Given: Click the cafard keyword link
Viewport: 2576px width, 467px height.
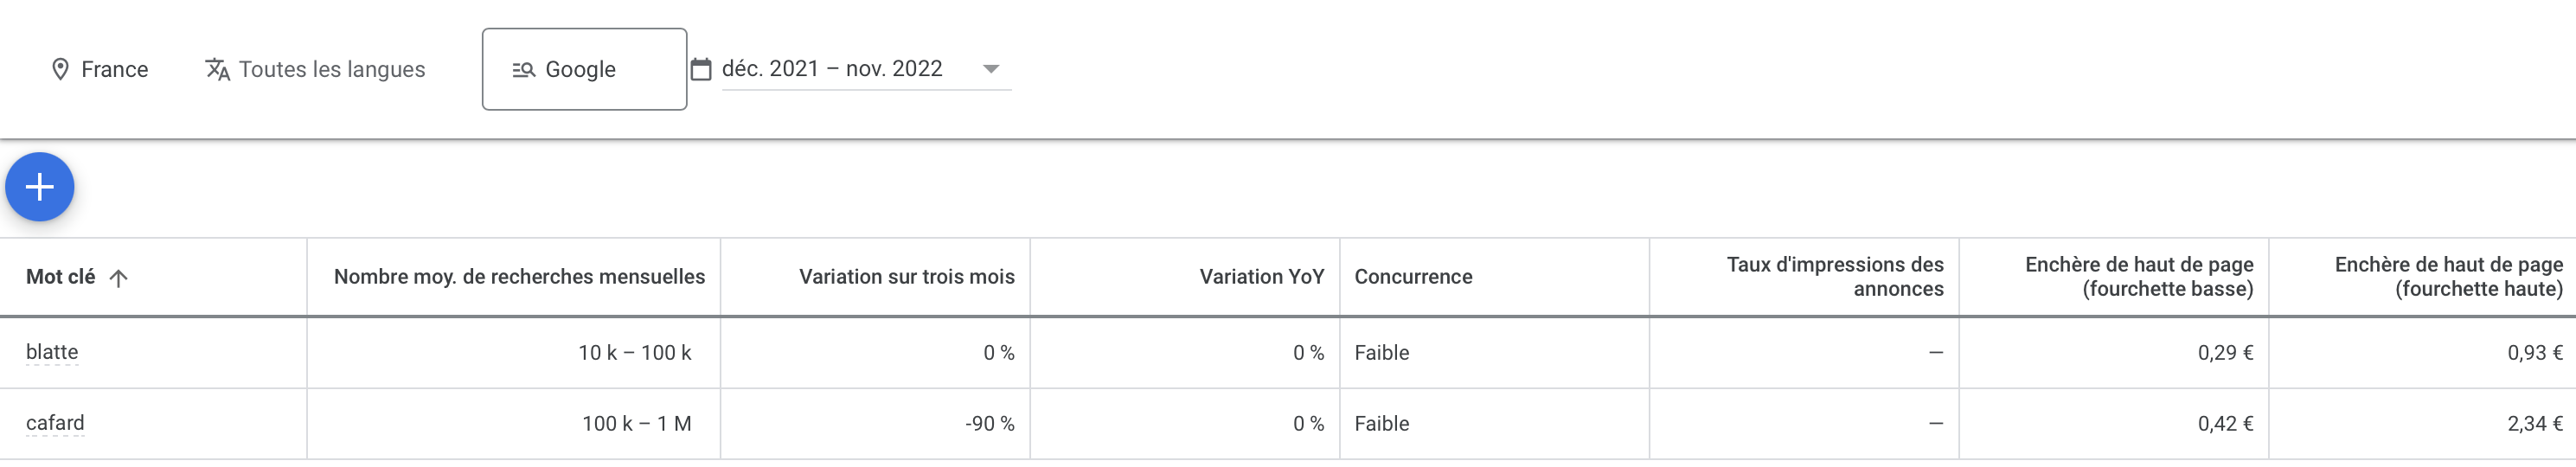Looking at the screenshot, I should 55,423.
